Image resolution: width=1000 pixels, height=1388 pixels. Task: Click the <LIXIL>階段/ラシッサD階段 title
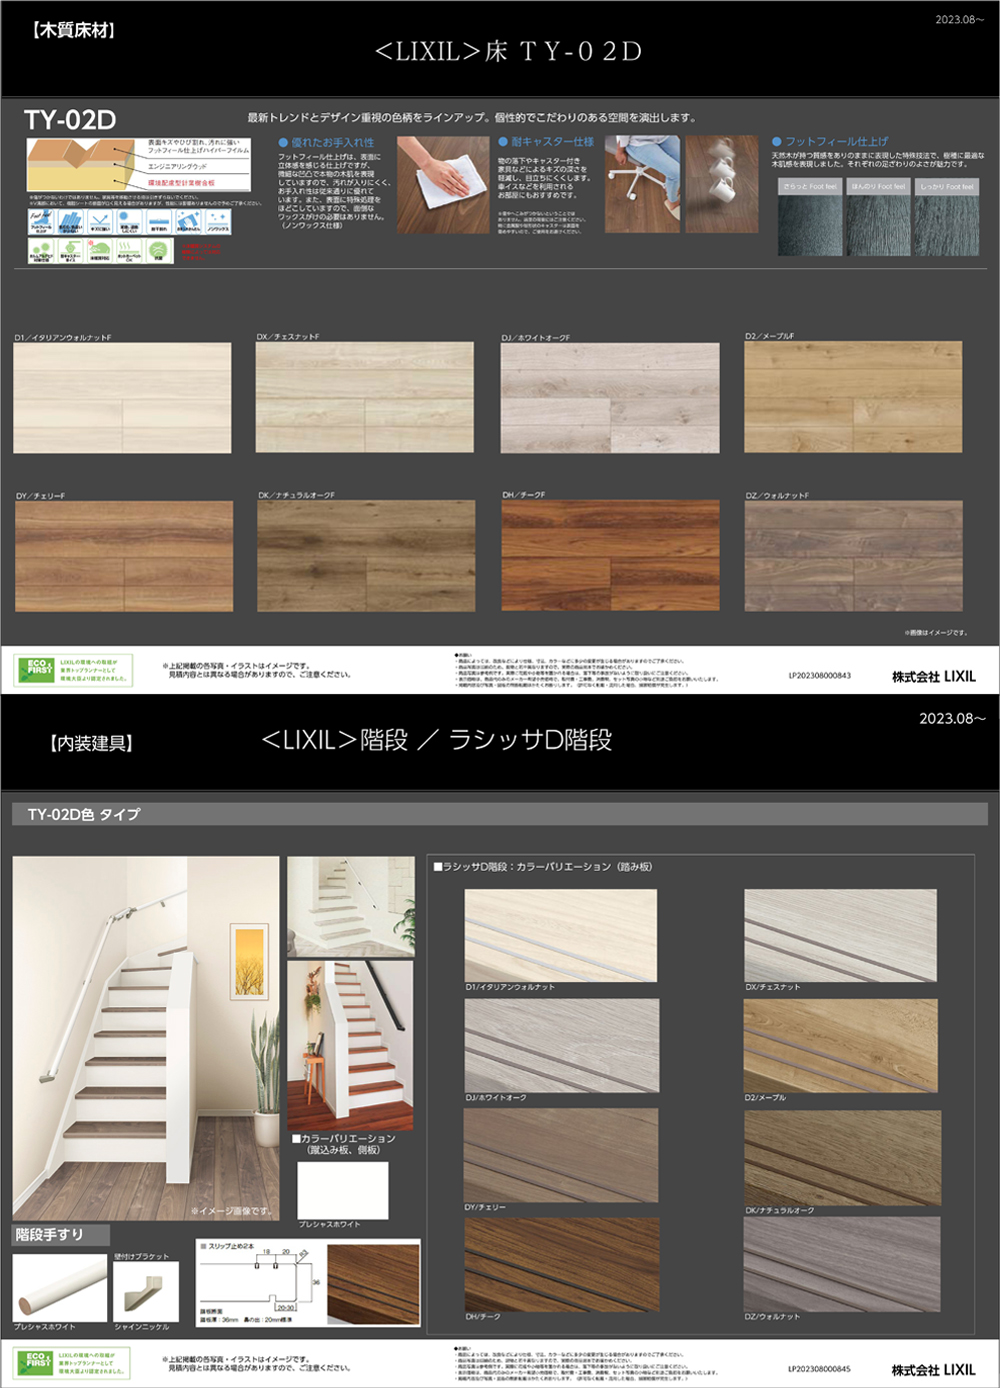click(436, 740)
